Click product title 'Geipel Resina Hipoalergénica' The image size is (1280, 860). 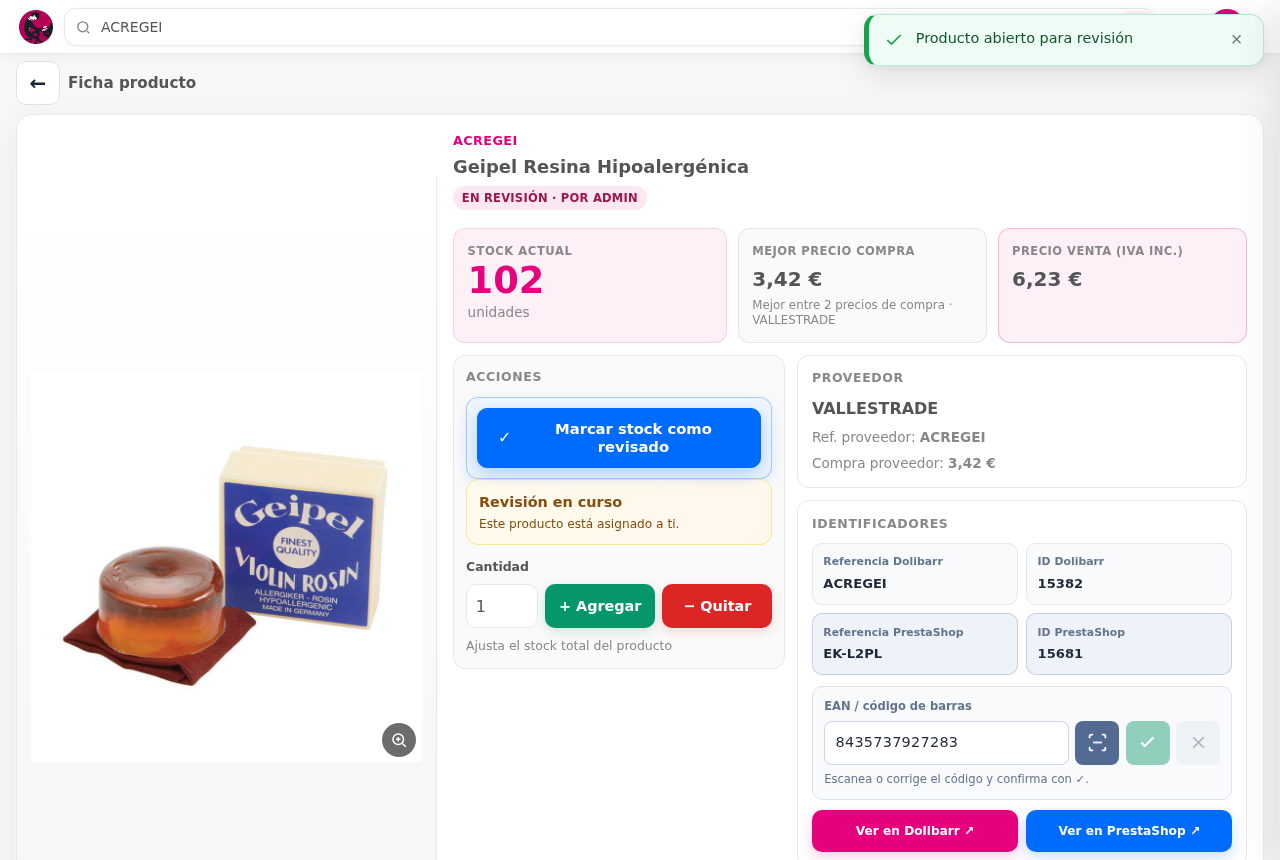coord(601,167)
